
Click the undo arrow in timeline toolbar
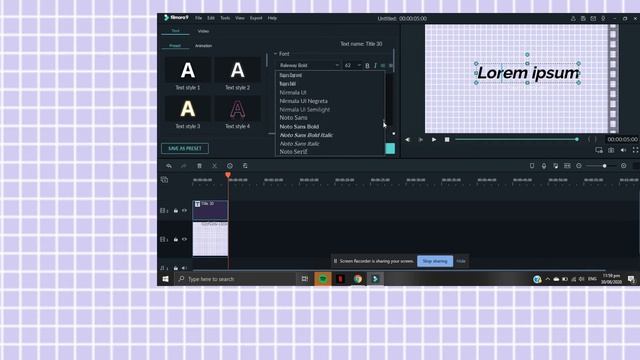pyautogui.click(x=169, y=166)
